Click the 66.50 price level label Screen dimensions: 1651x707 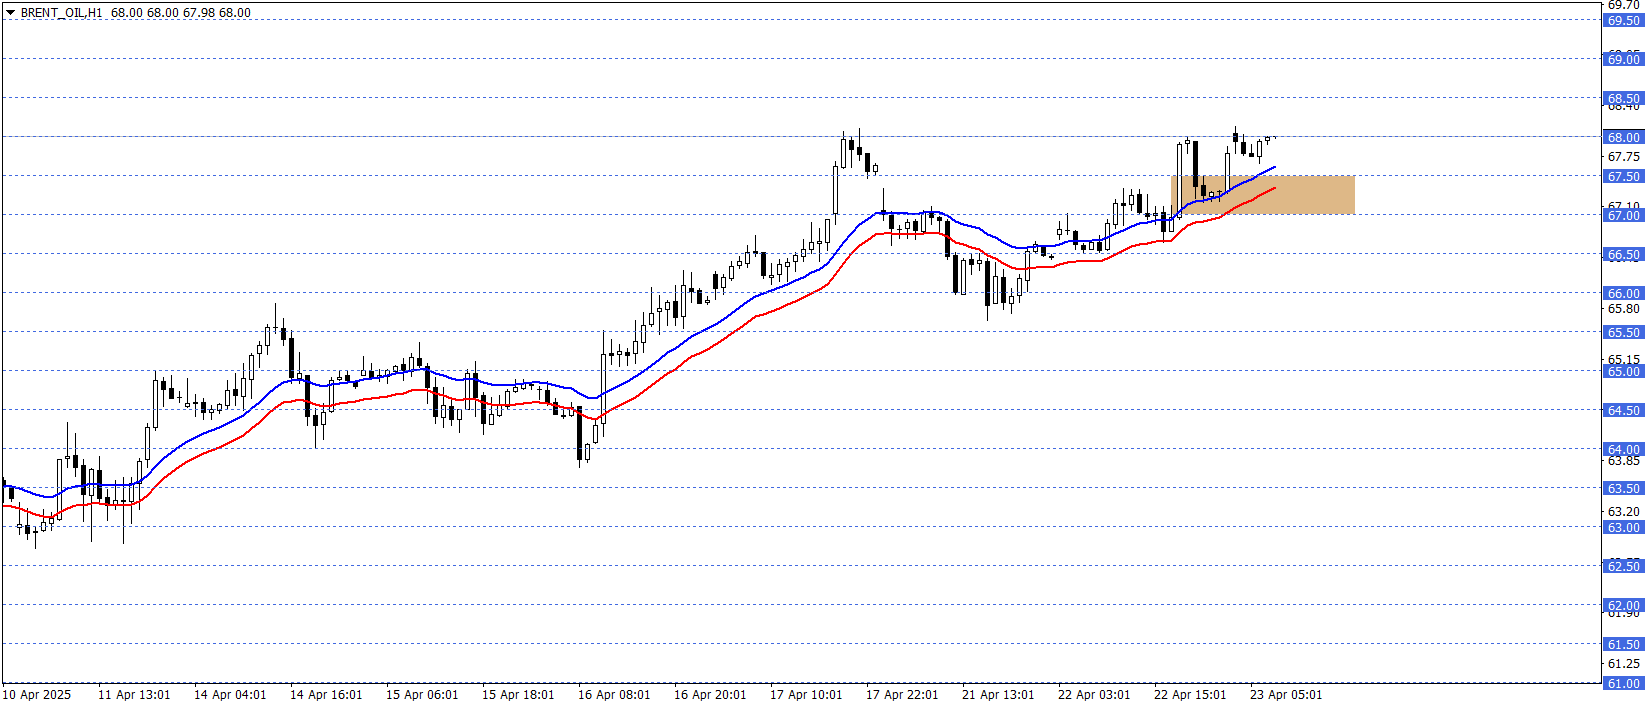tap(1624, 254)
